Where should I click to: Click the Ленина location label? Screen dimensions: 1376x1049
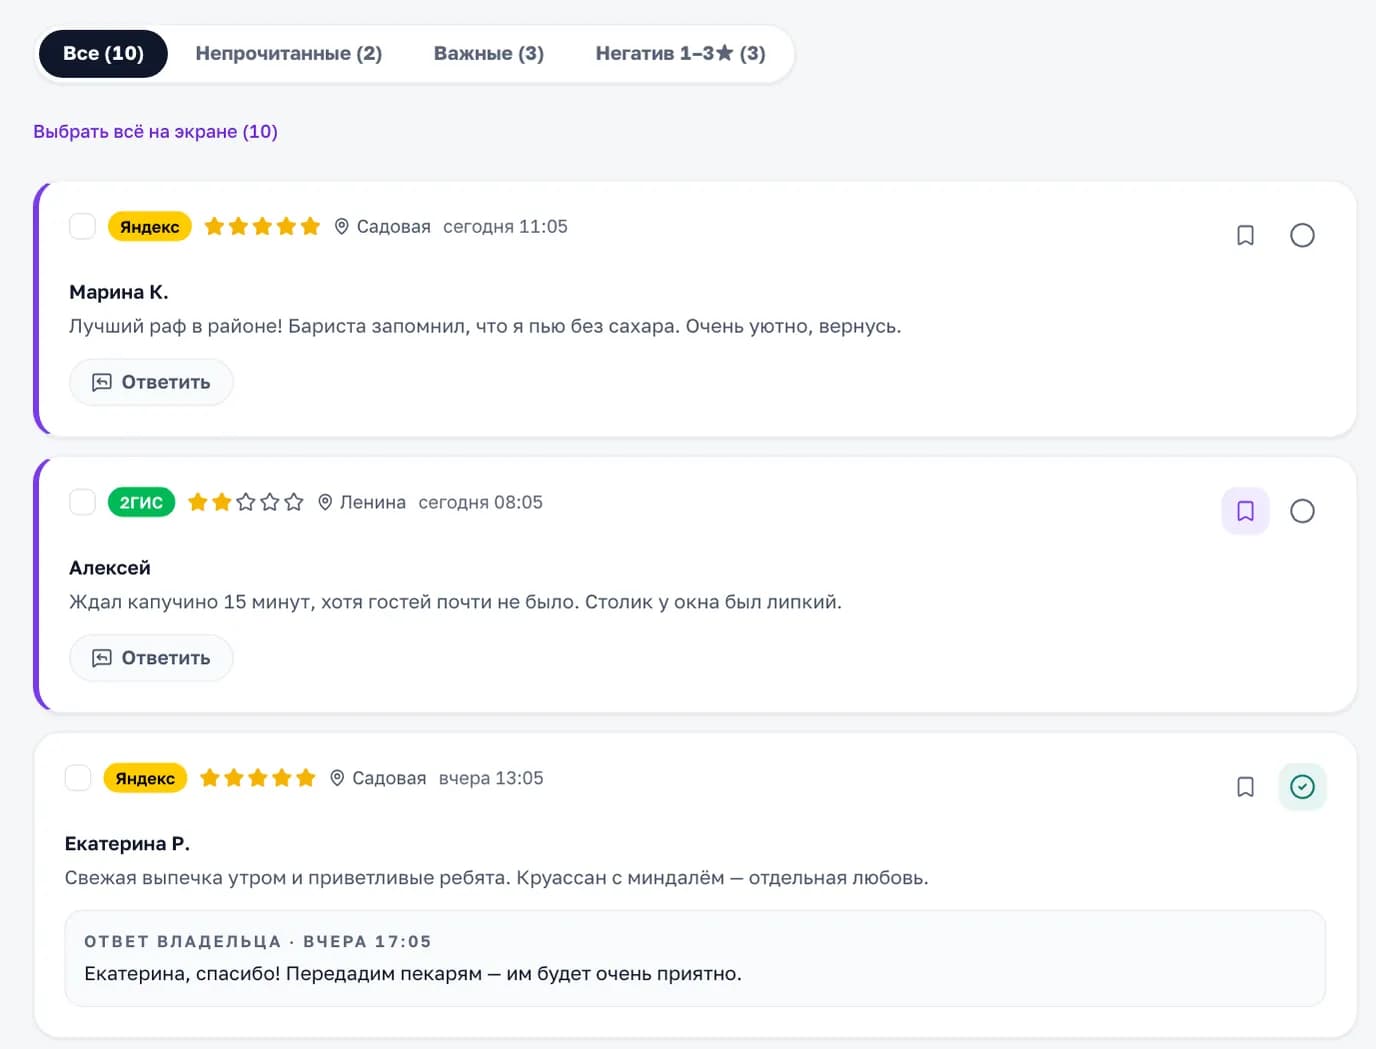pyautogui.click(x=361, y=502)
